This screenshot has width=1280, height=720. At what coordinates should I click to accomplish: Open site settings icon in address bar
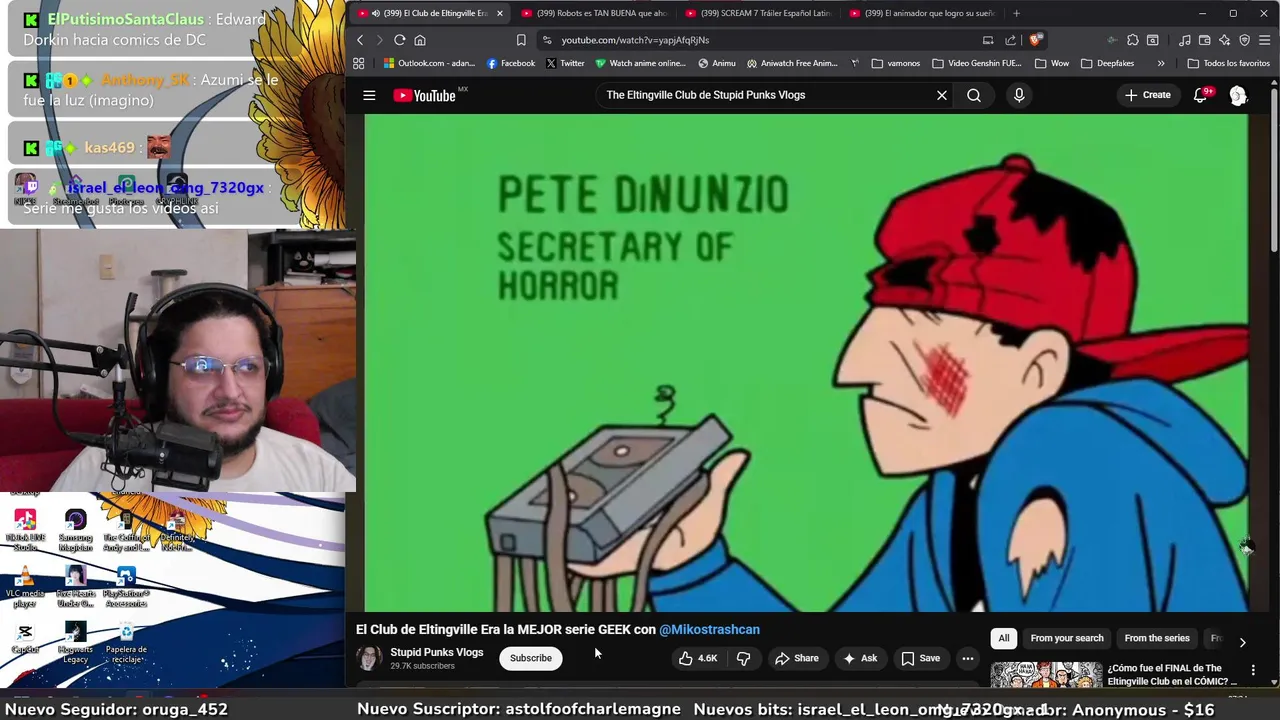[x=546, y=40]
